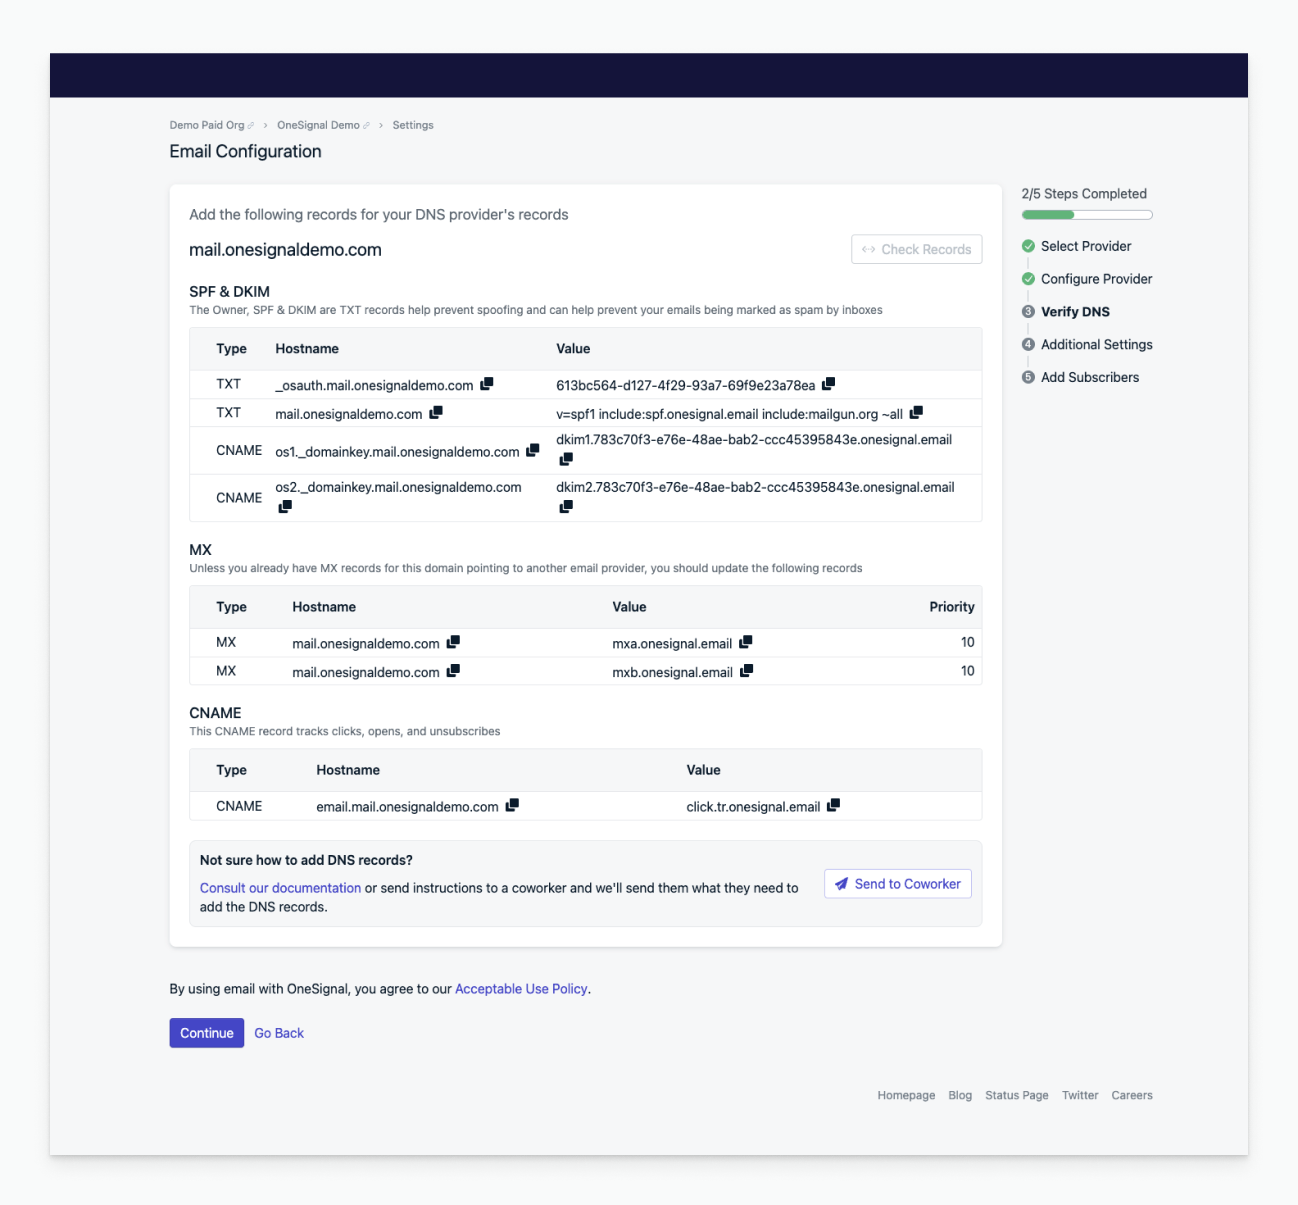Go to Demo Paid Org breadcrumb
Image resolution: width=1298 pixels, height=1205 pixels.
[207, 125]
